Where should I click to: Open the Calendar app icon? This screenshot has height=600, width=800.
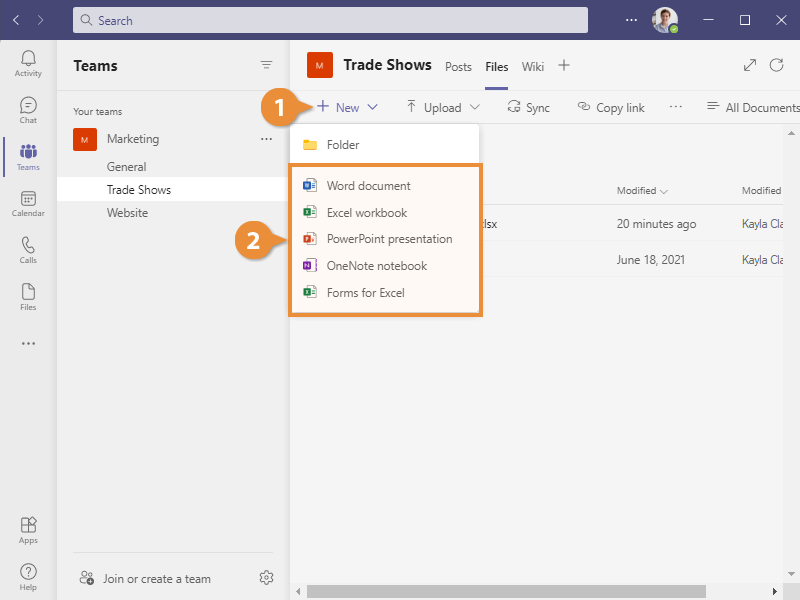(x=28, y=204)
